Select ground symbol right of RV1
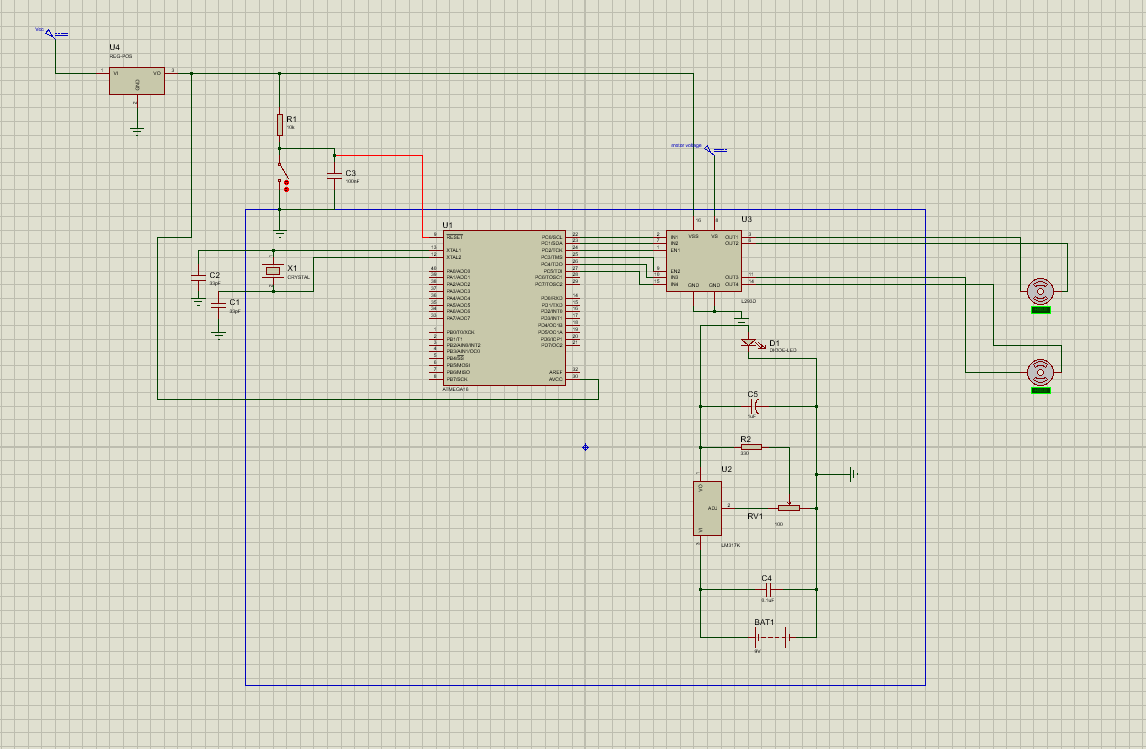The height and width of the screenshot is (749, 1146). pos(853,475)
